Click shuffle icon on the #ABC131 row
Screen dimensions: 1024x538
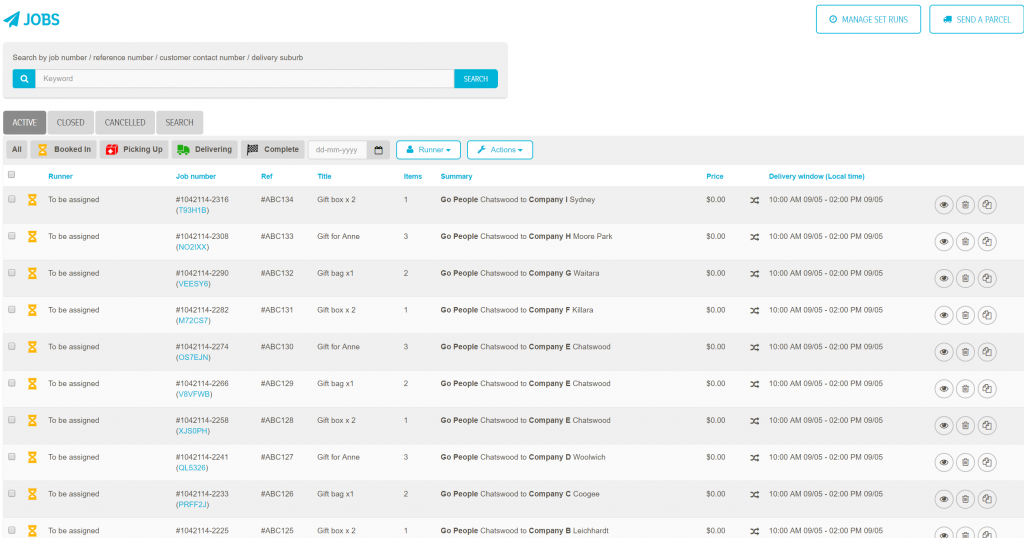tap(754, 311)
